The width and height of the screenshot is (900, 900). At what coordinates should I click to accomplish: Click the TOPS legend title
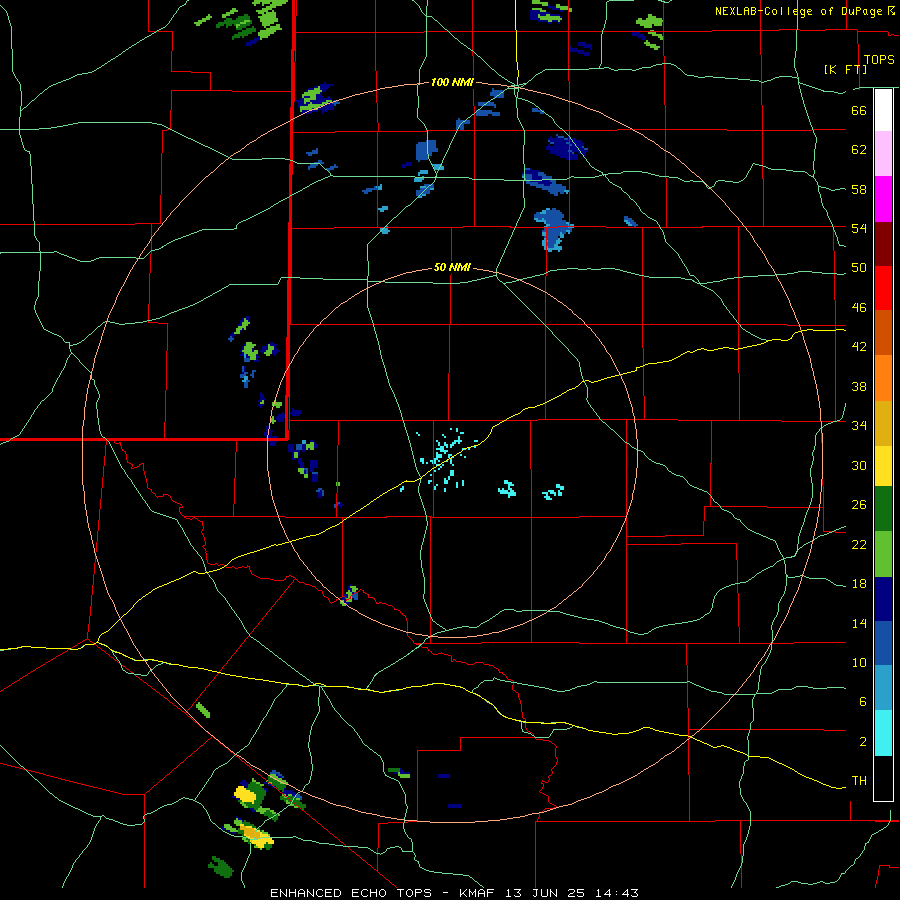click(879, 60)
